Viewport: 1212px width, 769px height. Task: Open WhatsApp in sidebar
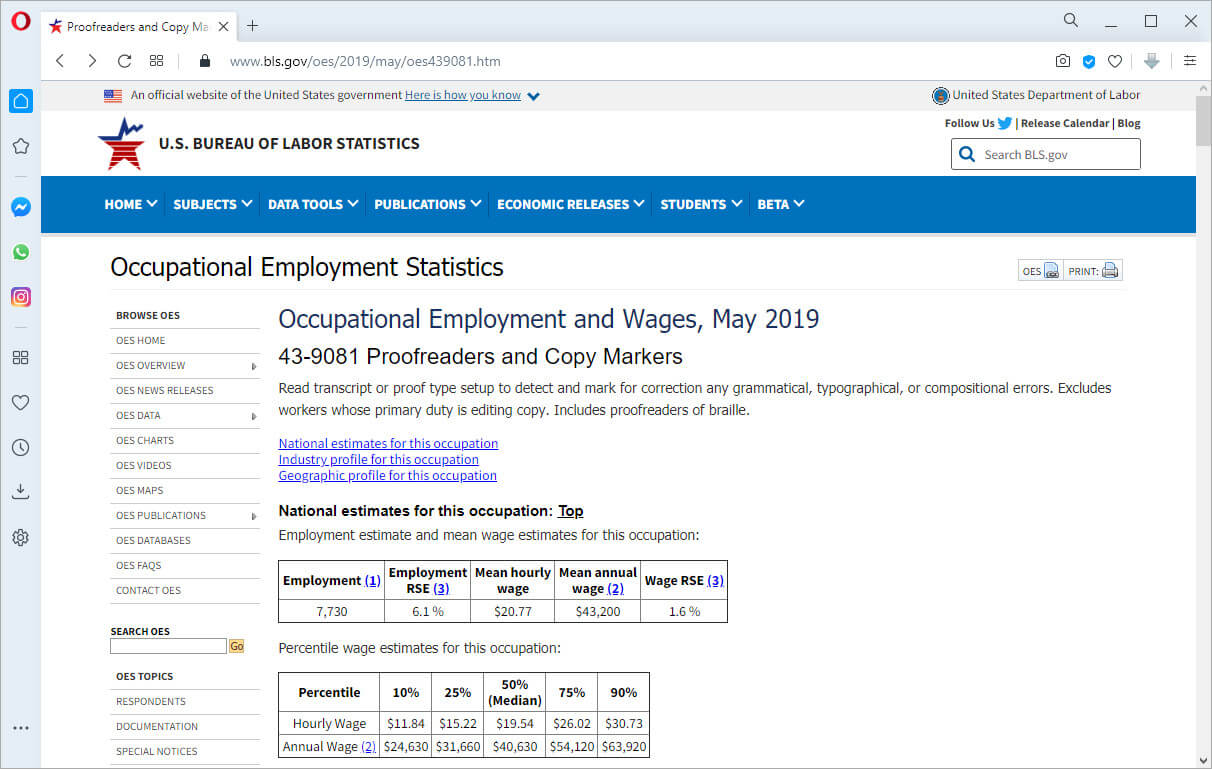pos(20,252)
